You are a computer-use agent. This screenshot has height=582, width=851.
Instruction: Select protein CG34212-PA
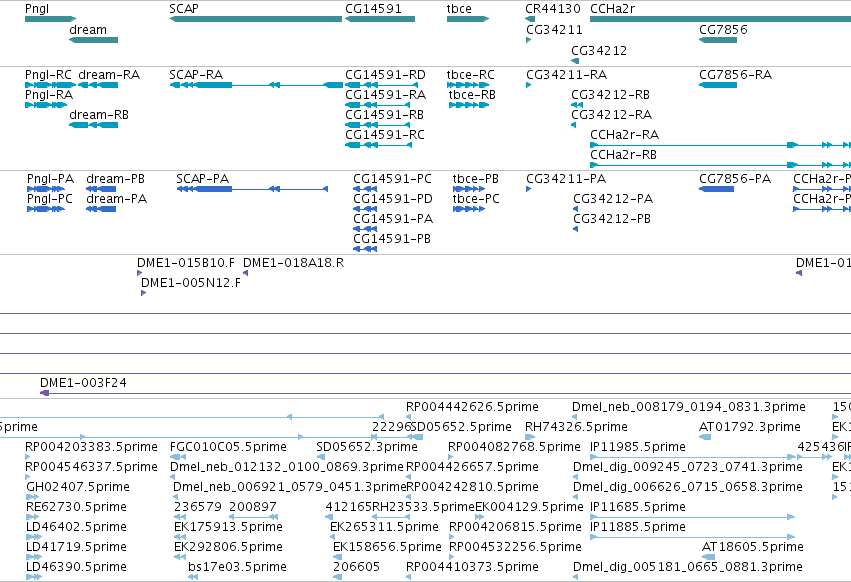coord(613,199)
